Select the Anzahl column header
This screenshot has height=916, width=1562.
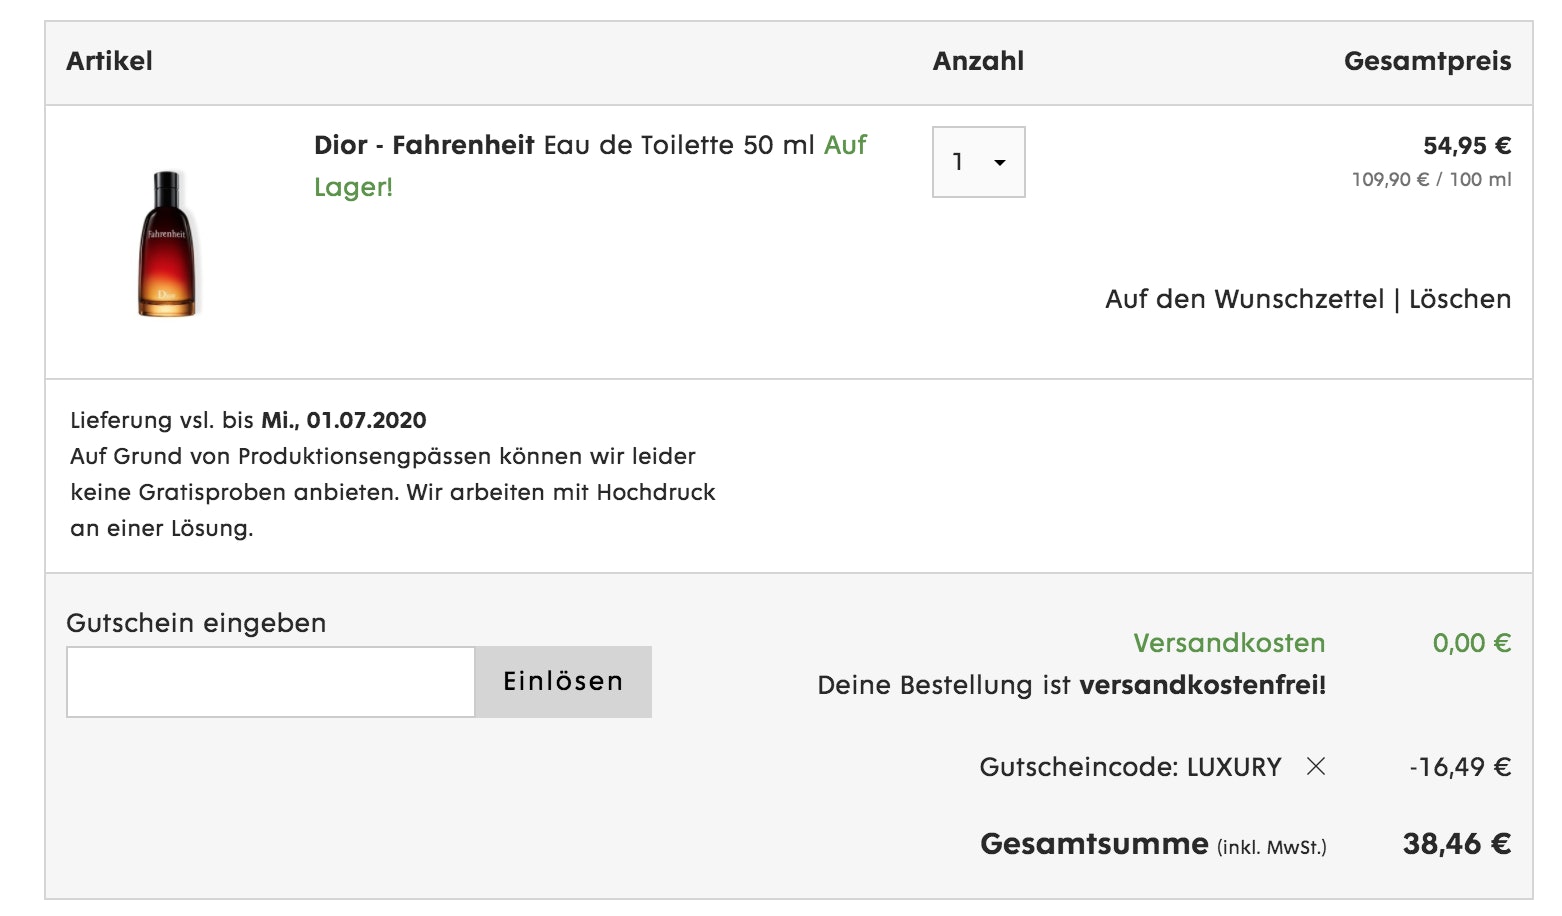(x=978, y=61)
